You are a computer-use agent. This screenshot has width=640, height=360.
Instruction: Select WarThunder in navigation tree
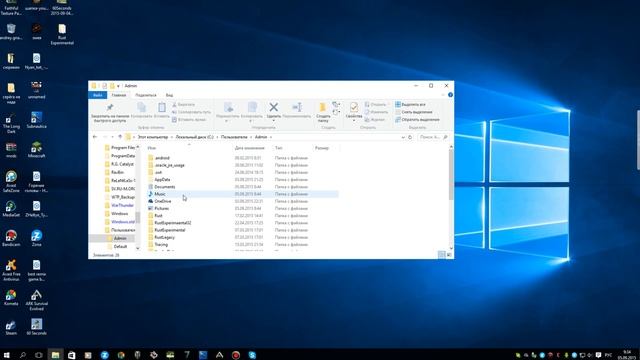122,205
